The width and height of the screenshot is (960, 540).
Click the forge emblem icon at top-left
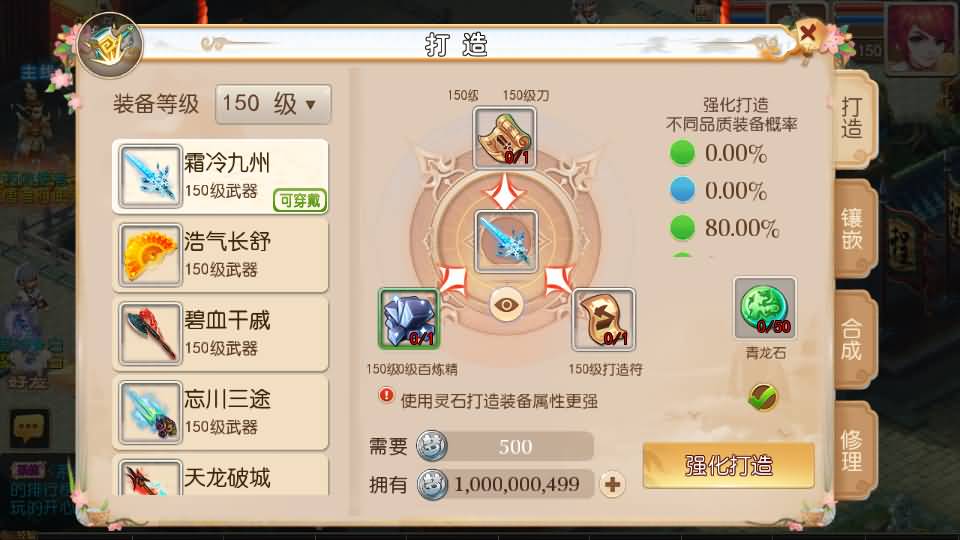click(x=110, y=45)
